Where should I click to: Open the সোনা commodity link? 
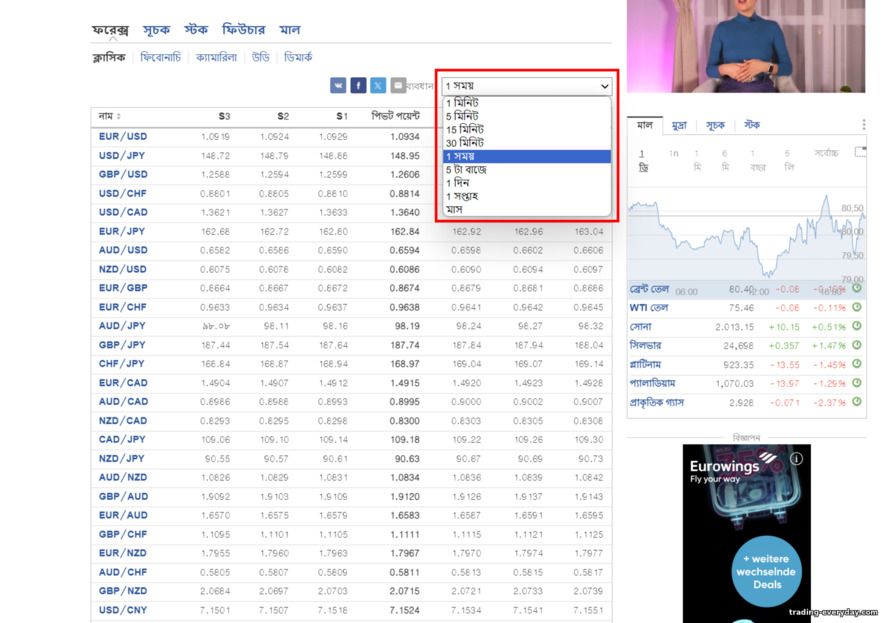pyautogui.click(x=640, y=326)
